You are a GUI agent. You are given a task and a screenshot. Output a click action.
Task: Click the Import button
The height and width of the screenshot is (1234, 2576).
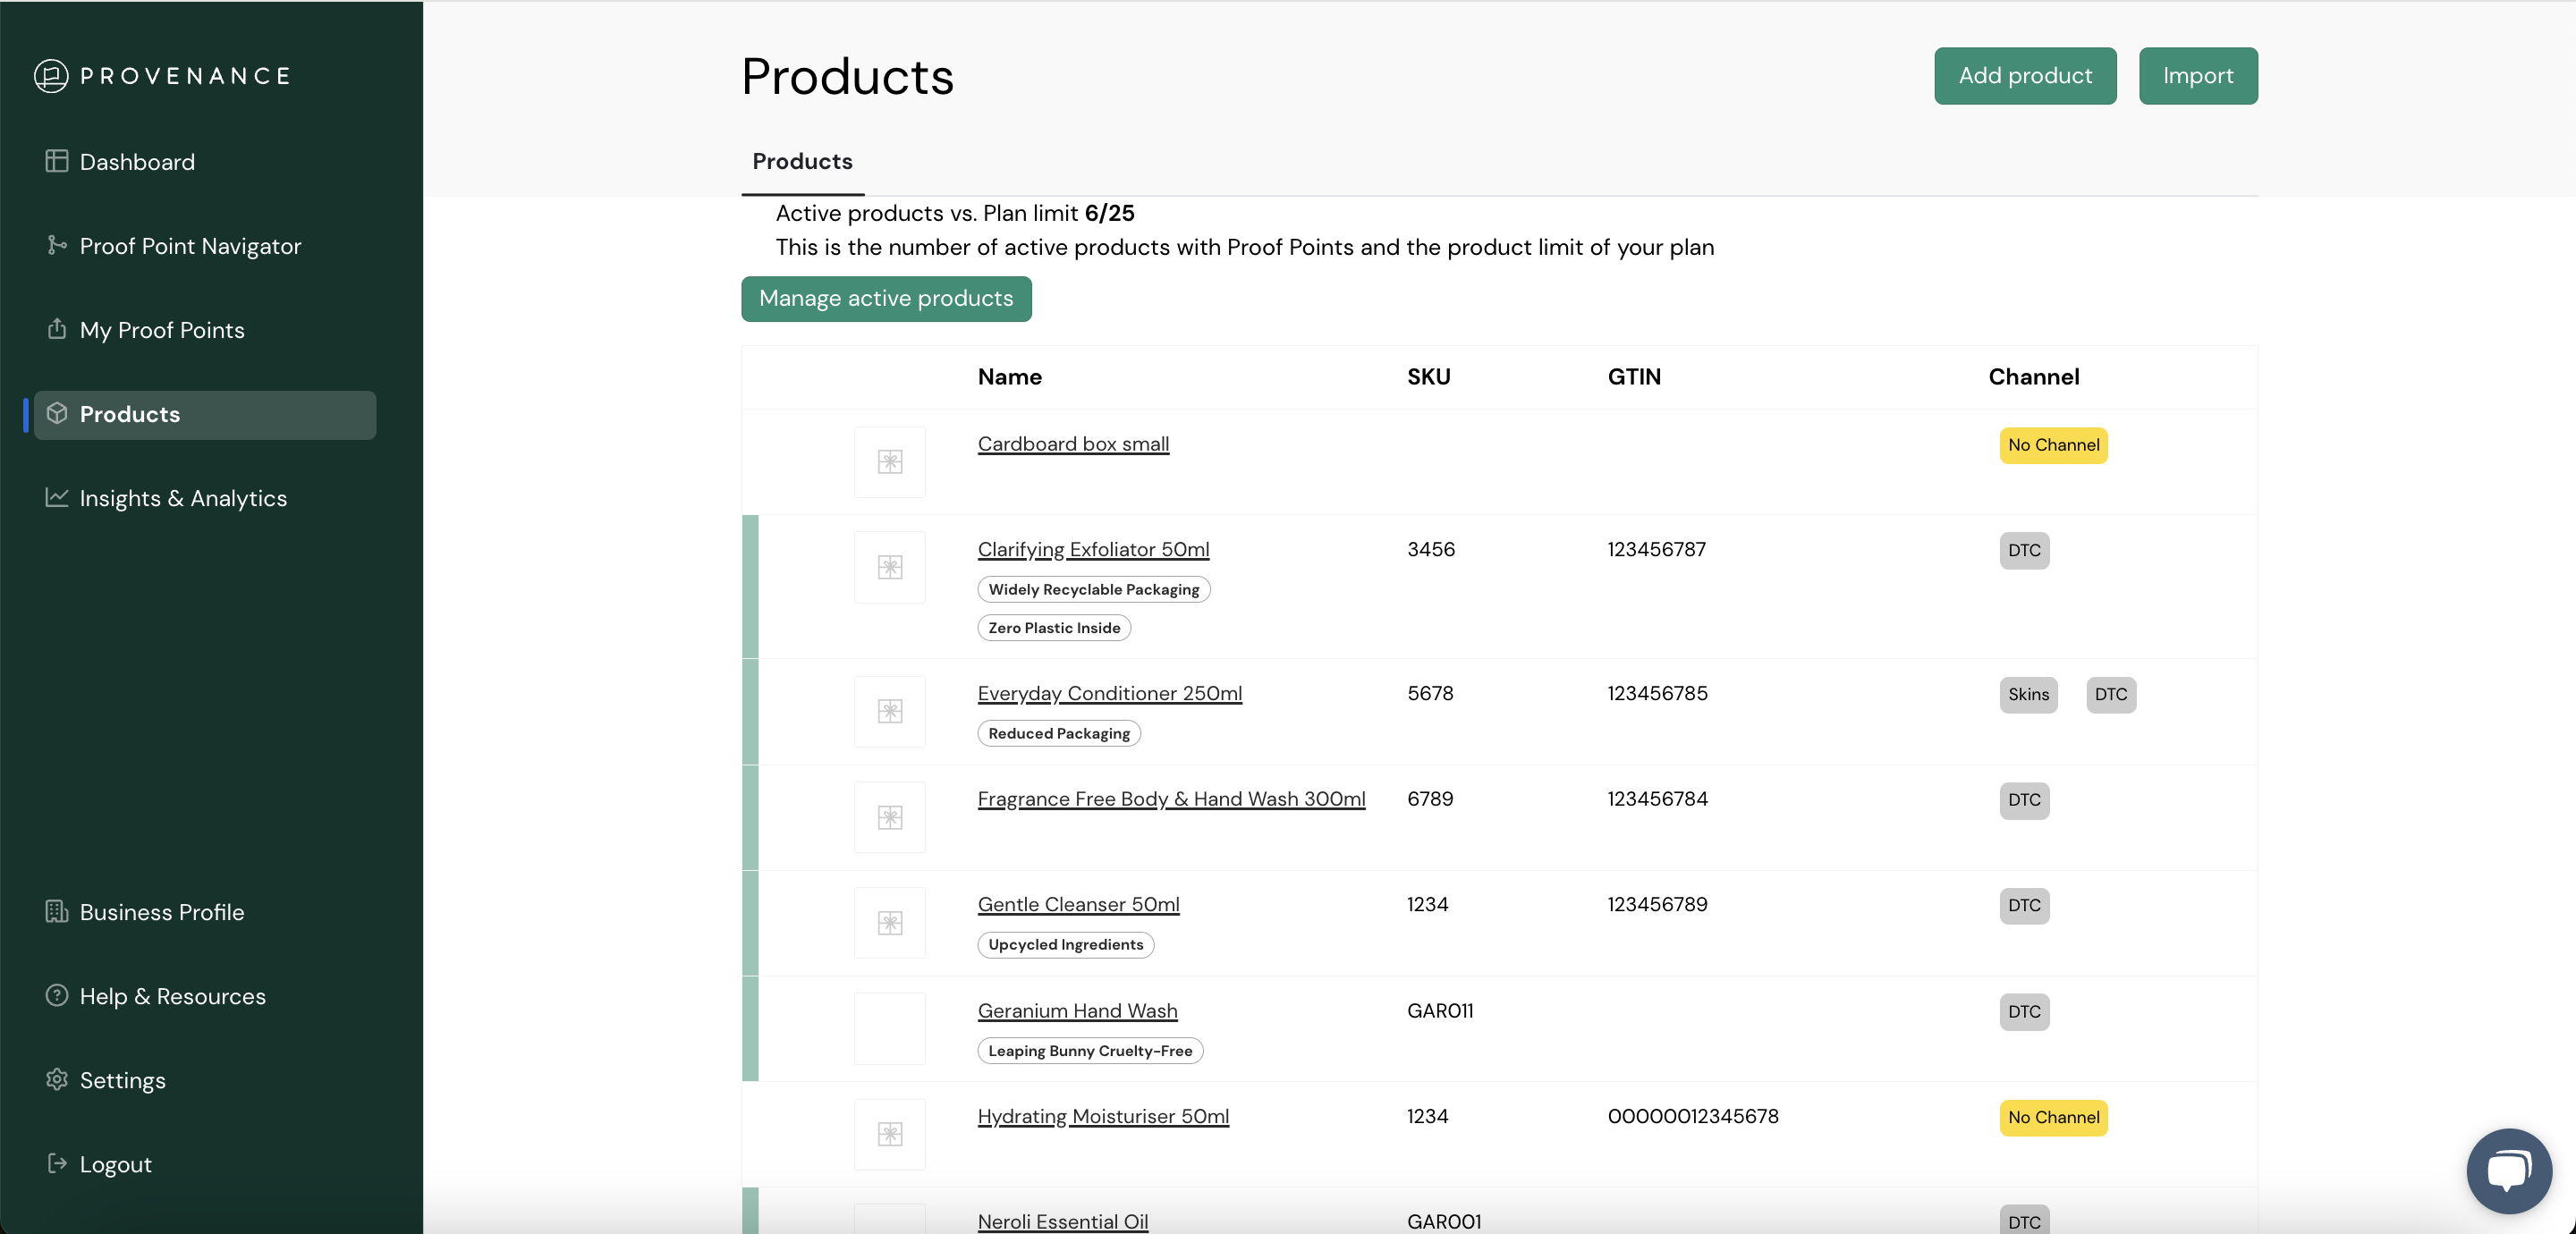pyautogui.click(x=2198, y=76)
